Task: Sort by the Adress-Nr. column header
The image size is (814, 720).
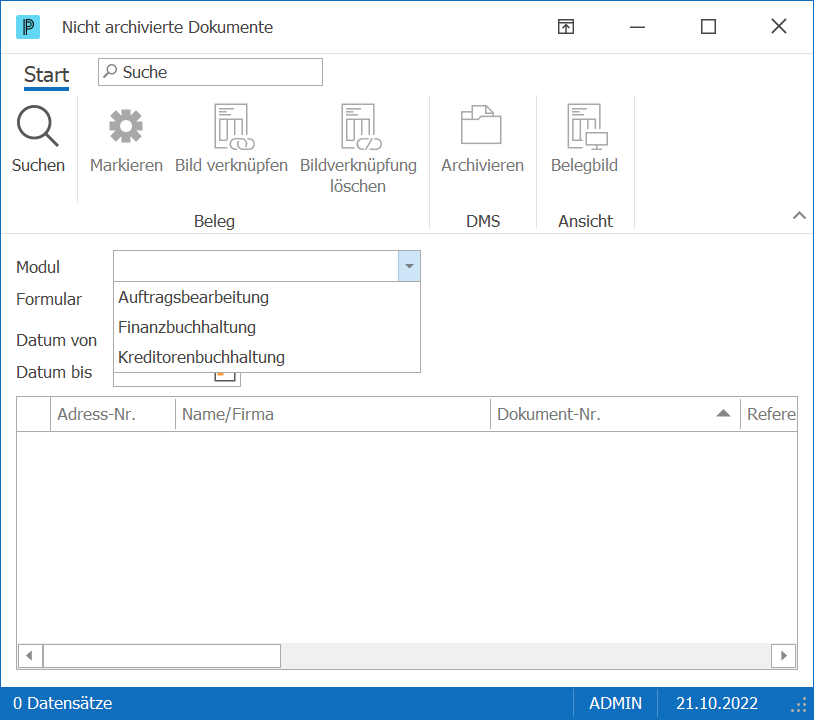Action: pyautogui.click(x=113, y=414)
